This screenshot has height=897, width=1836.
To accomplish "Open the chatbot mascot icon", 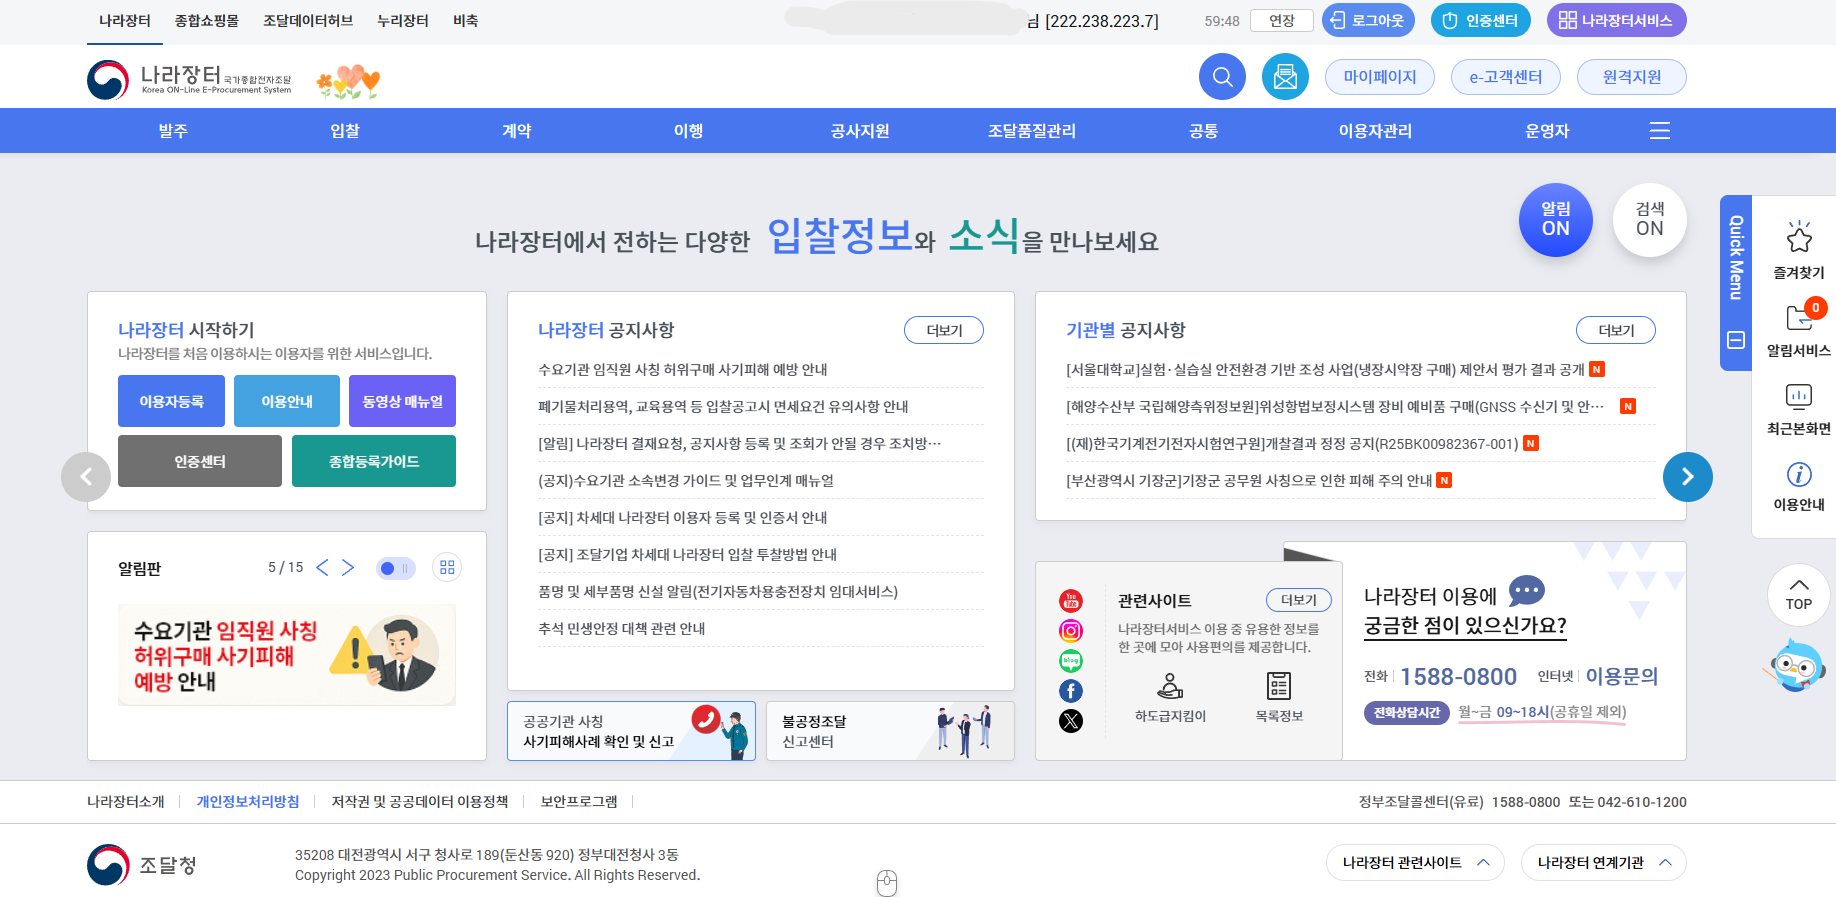I will pyautogui.click(x=1798, y=667).
